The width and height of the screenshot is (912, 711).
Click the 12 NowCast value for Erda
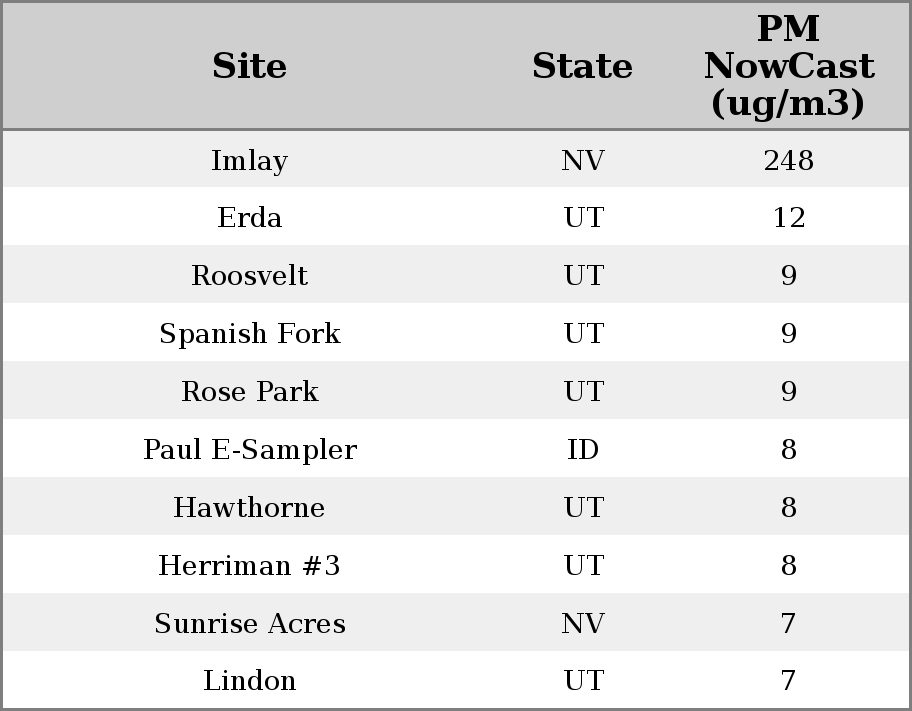[x=788, y=218]
